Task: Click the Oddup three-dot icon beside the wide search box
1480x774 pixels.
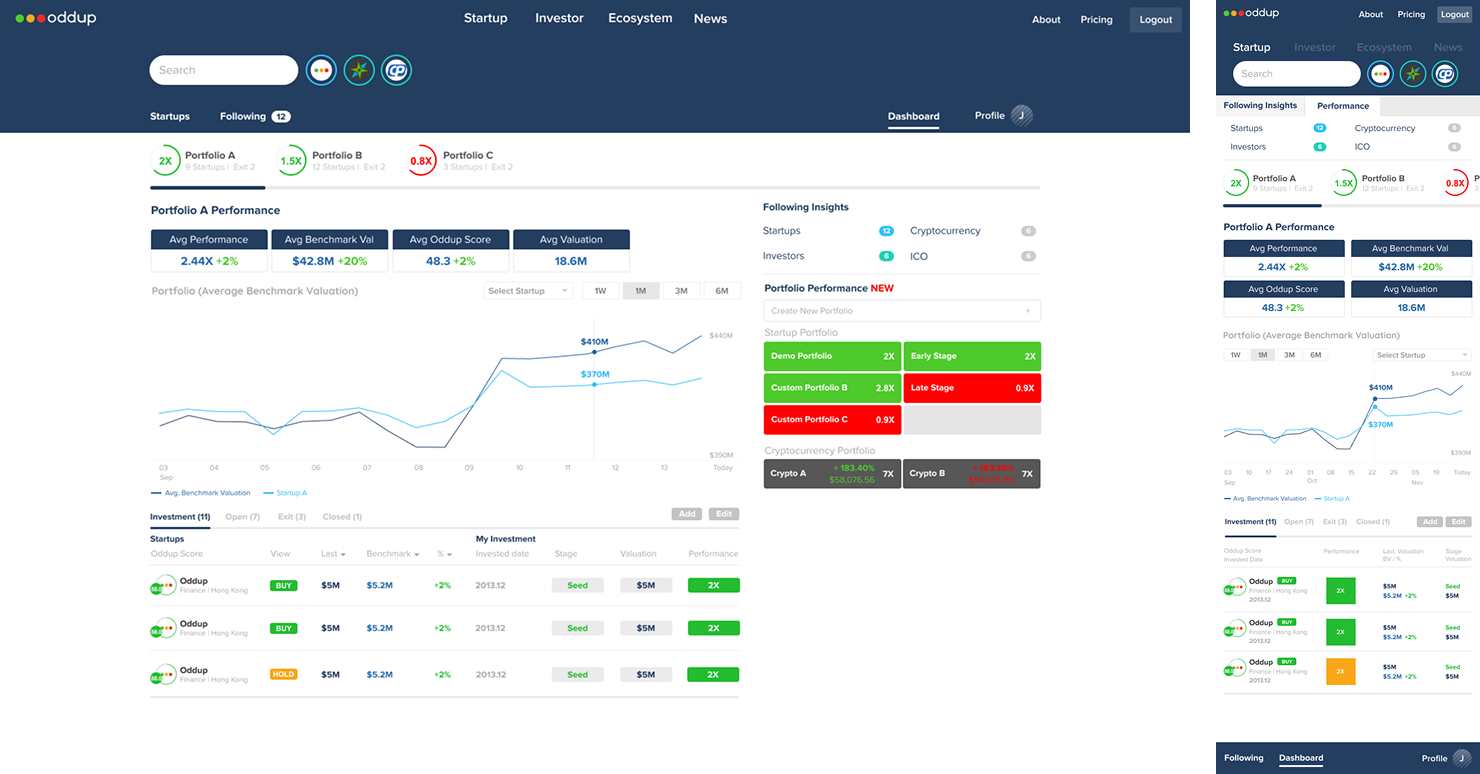Action: point(321,70)
